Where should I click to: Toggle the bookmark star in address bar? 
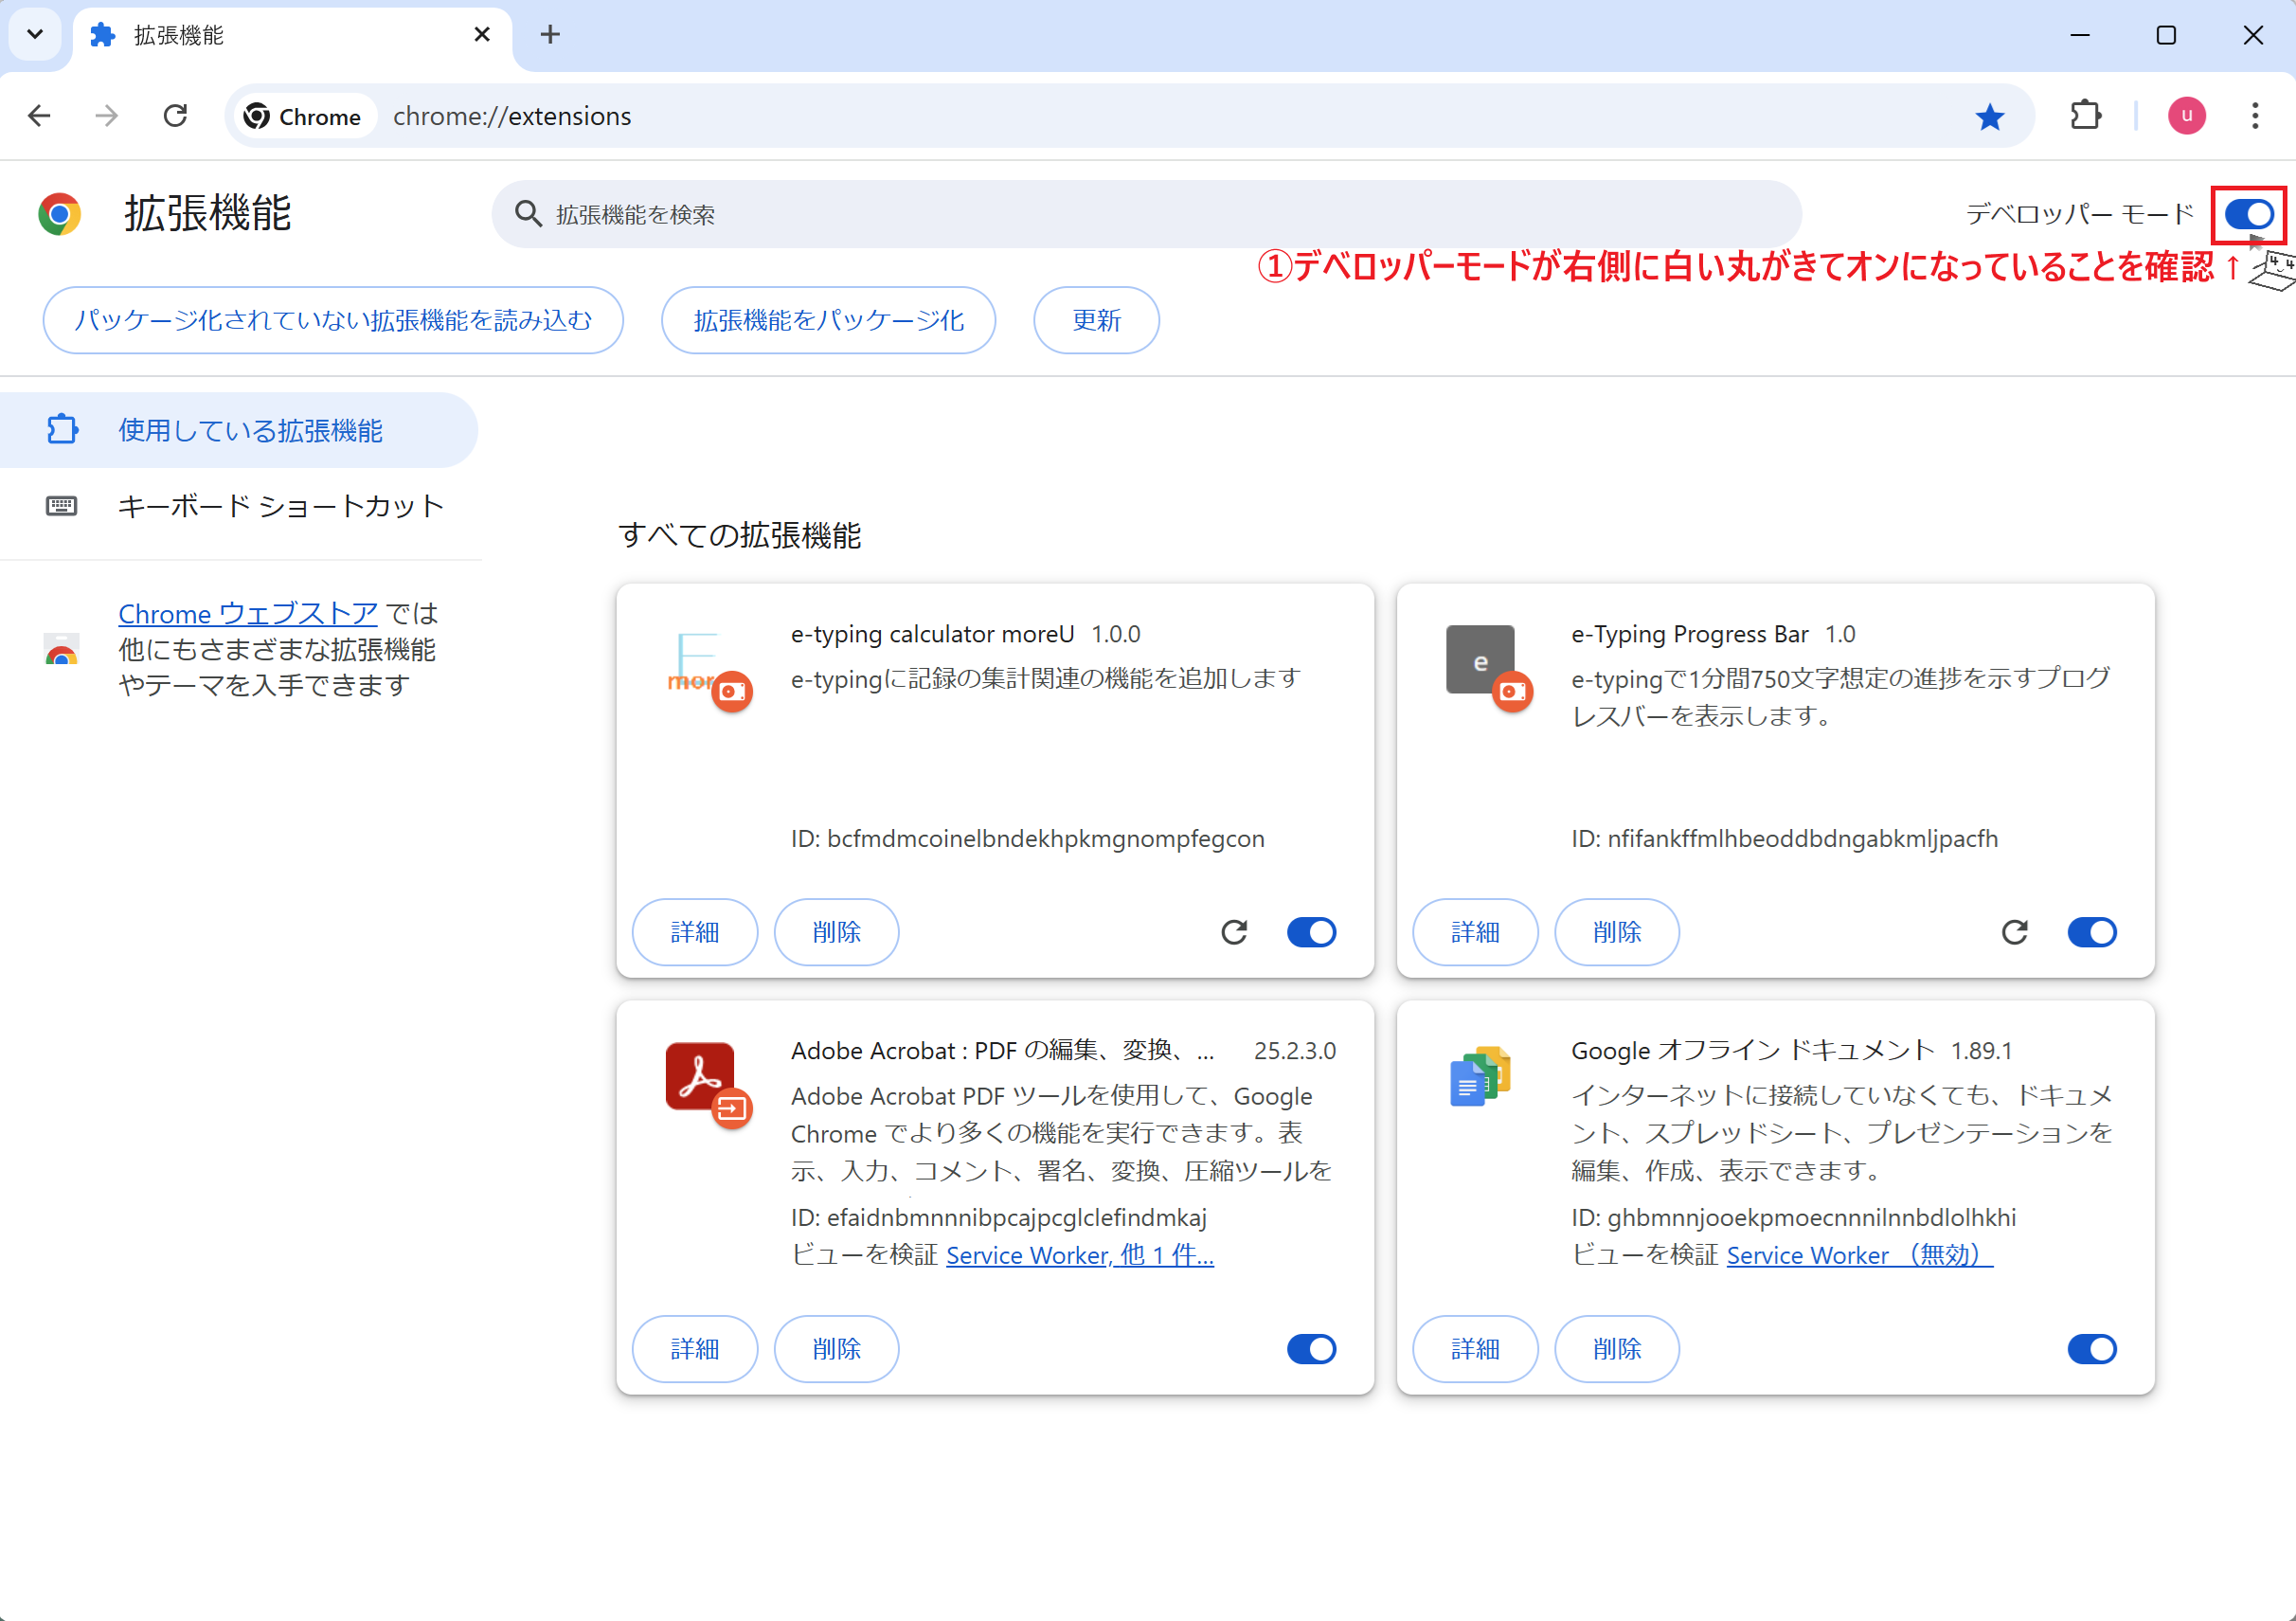1989,117
